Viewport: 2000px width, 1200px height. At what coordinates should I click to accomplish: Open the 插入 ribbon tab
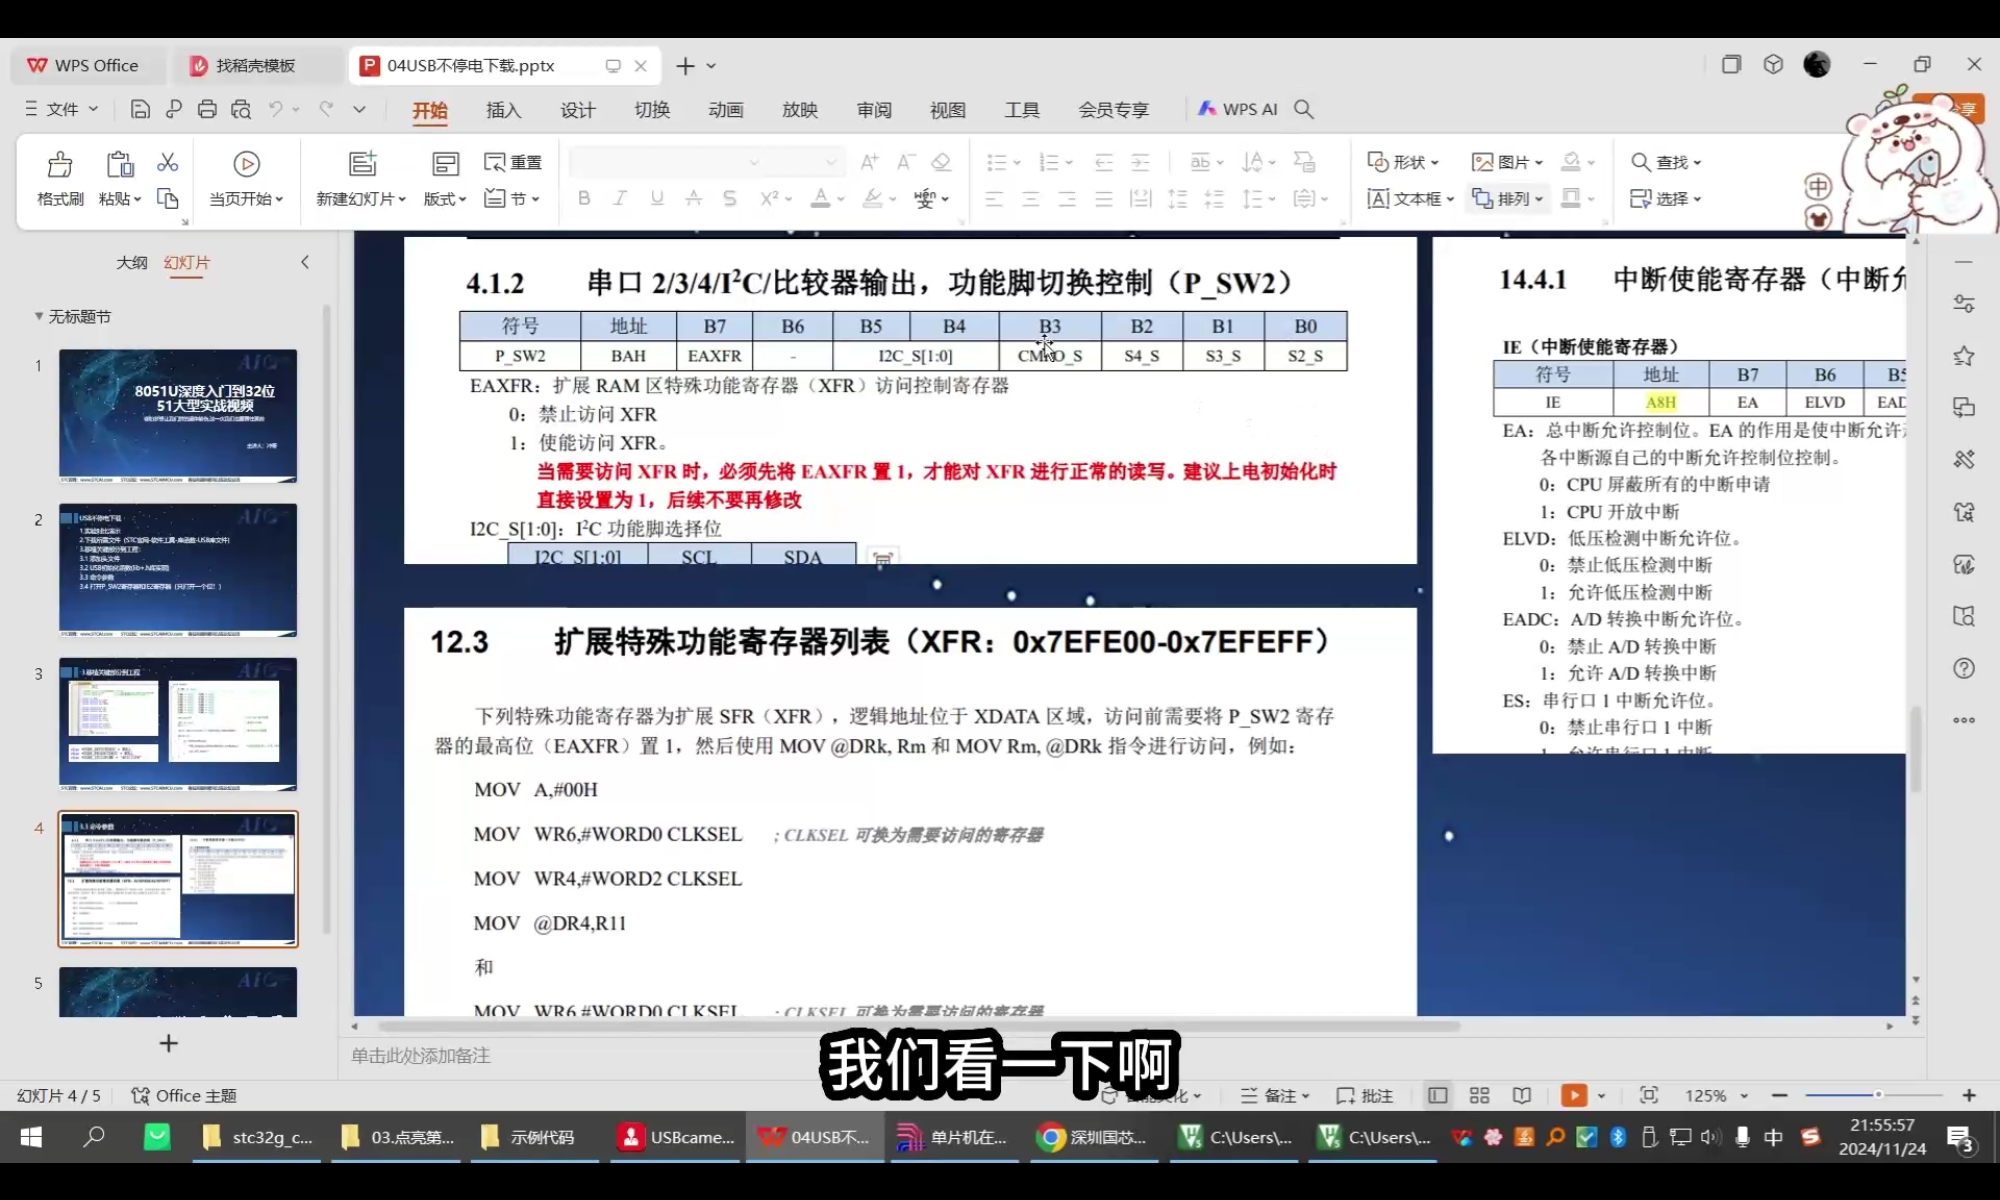(503, 110)
